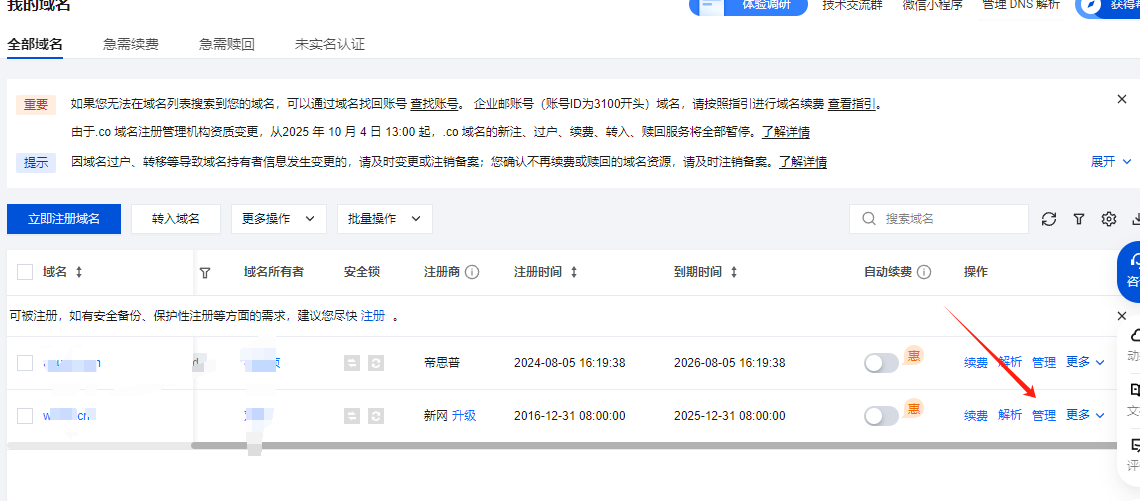
Task: Follow the 查找账号 link
Action: tap(434, 104)
